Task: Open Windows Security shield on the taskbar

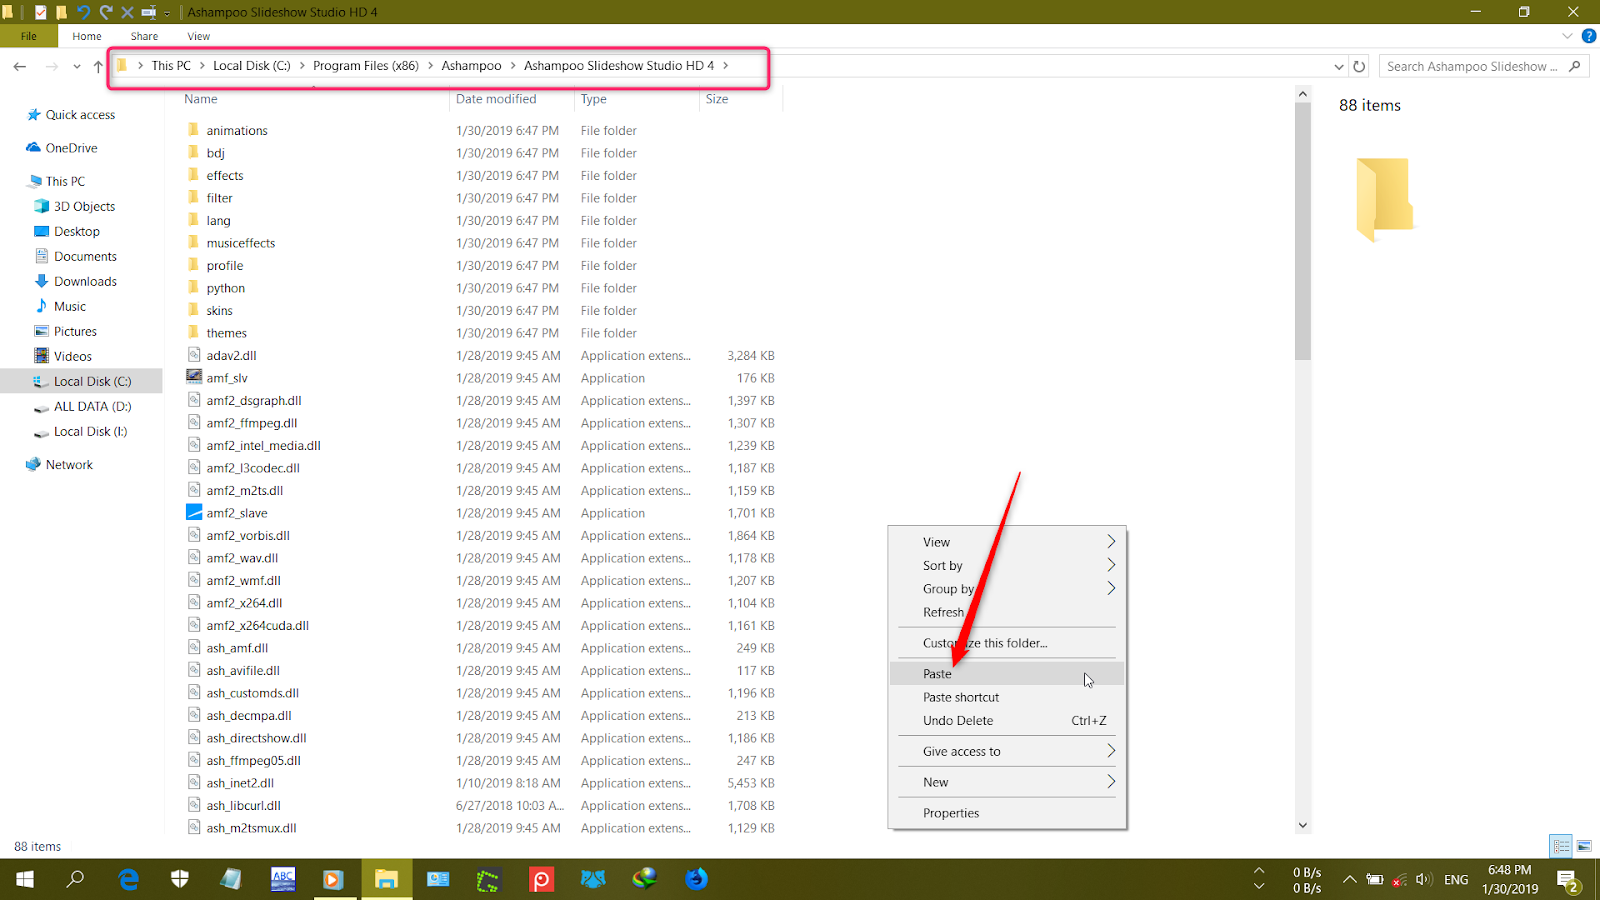Action: (x=180, y=879)
